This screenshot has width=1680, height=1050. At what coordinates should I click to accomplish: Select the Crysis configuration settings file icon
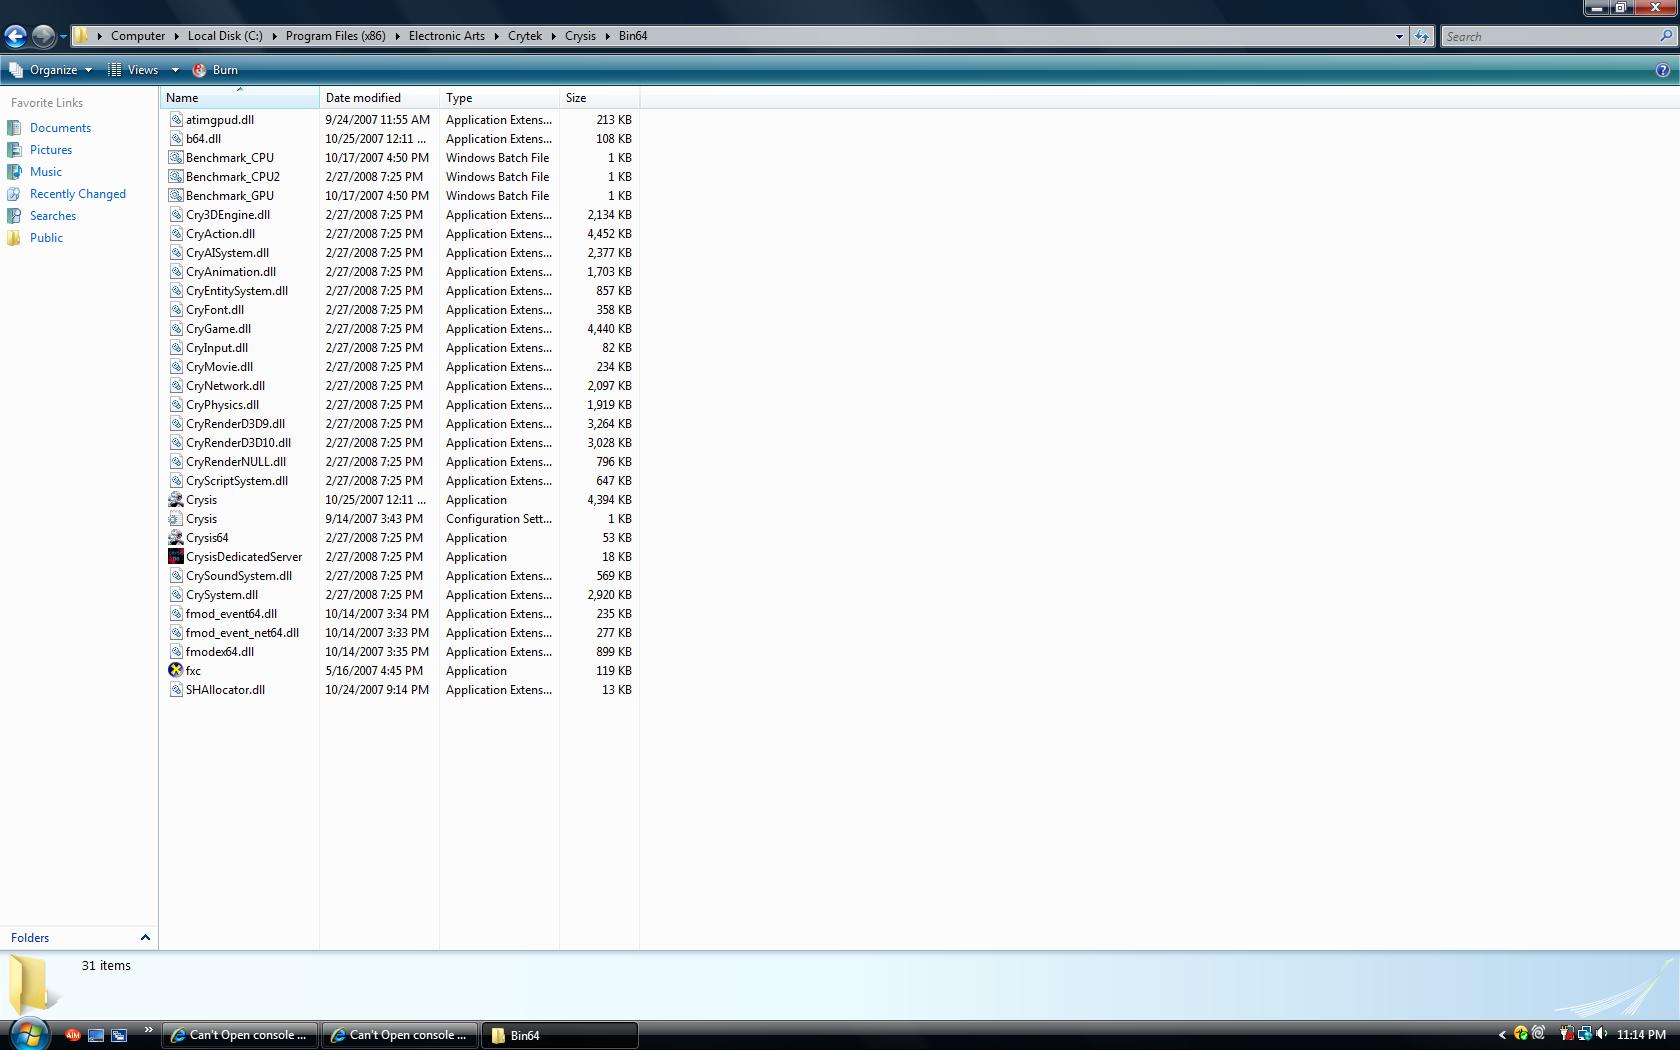click(x=176, y=519)
